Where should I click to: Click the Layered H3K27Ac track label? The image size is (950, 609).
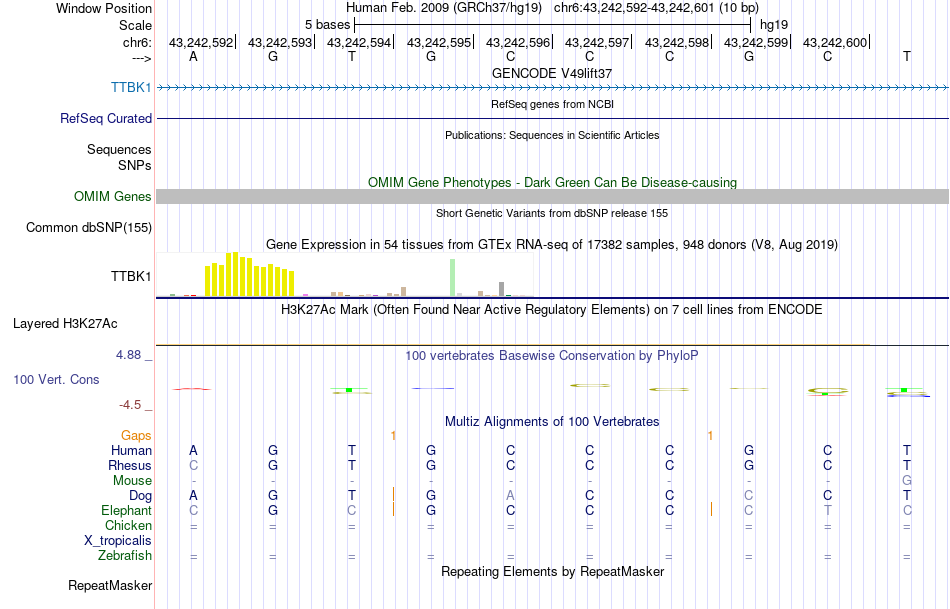click(x=65, y=324)
